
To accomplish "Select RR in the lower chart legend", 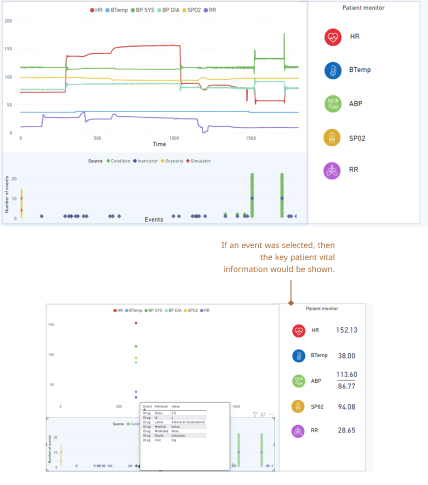I will click(205, 310).
